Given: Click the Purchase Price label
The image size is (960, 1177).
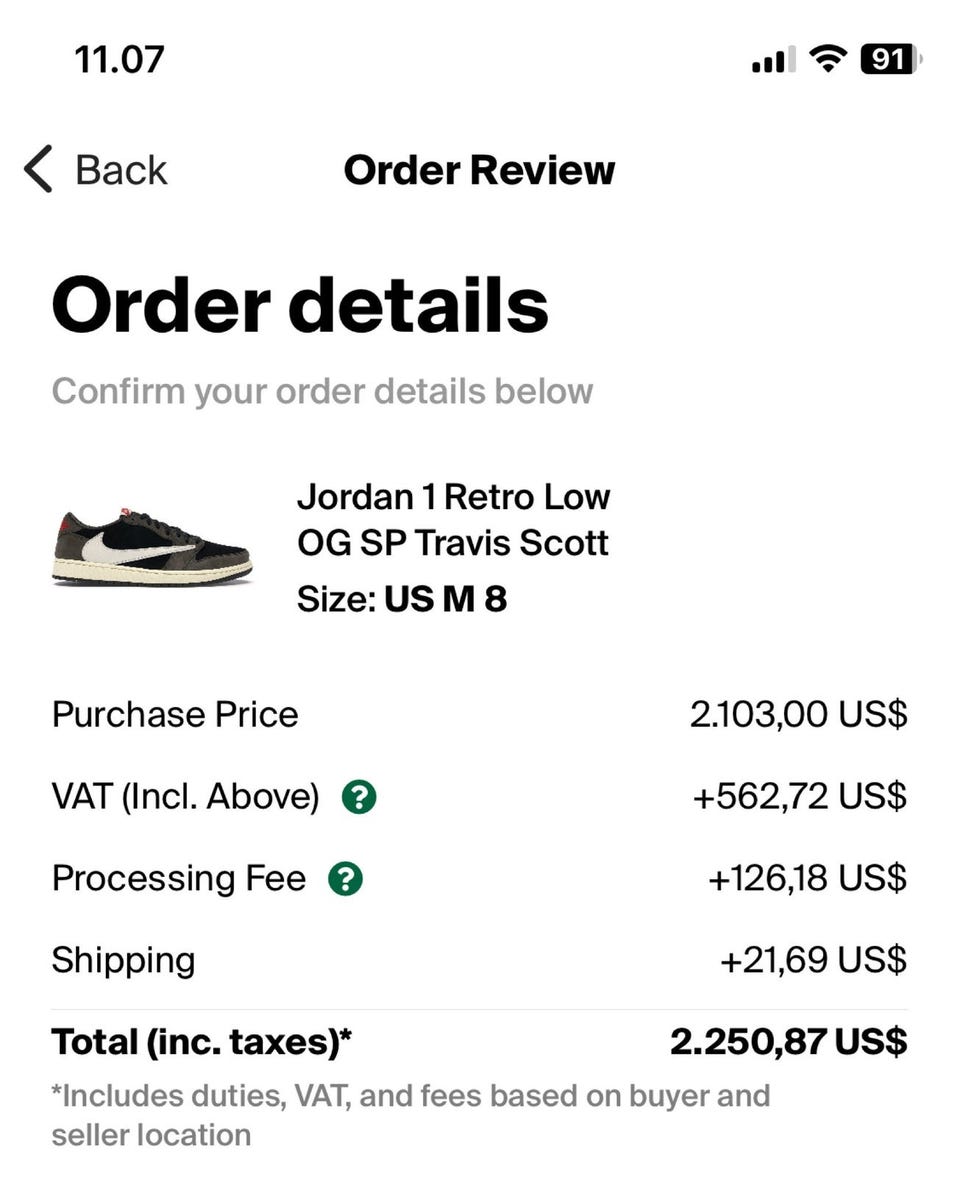Looking at the screenshot, I should [175, 715].
